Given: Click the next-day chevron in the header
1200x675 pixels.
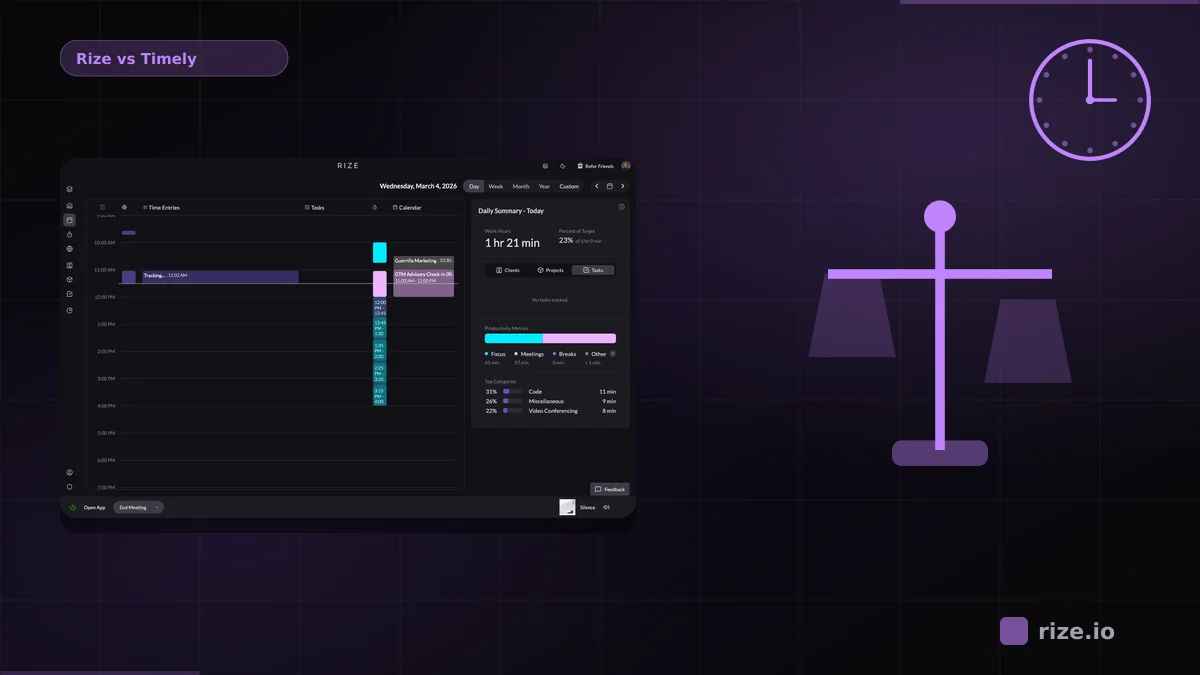Looking at the screenshot, I should pyautogui.click(x=622, y=186).
